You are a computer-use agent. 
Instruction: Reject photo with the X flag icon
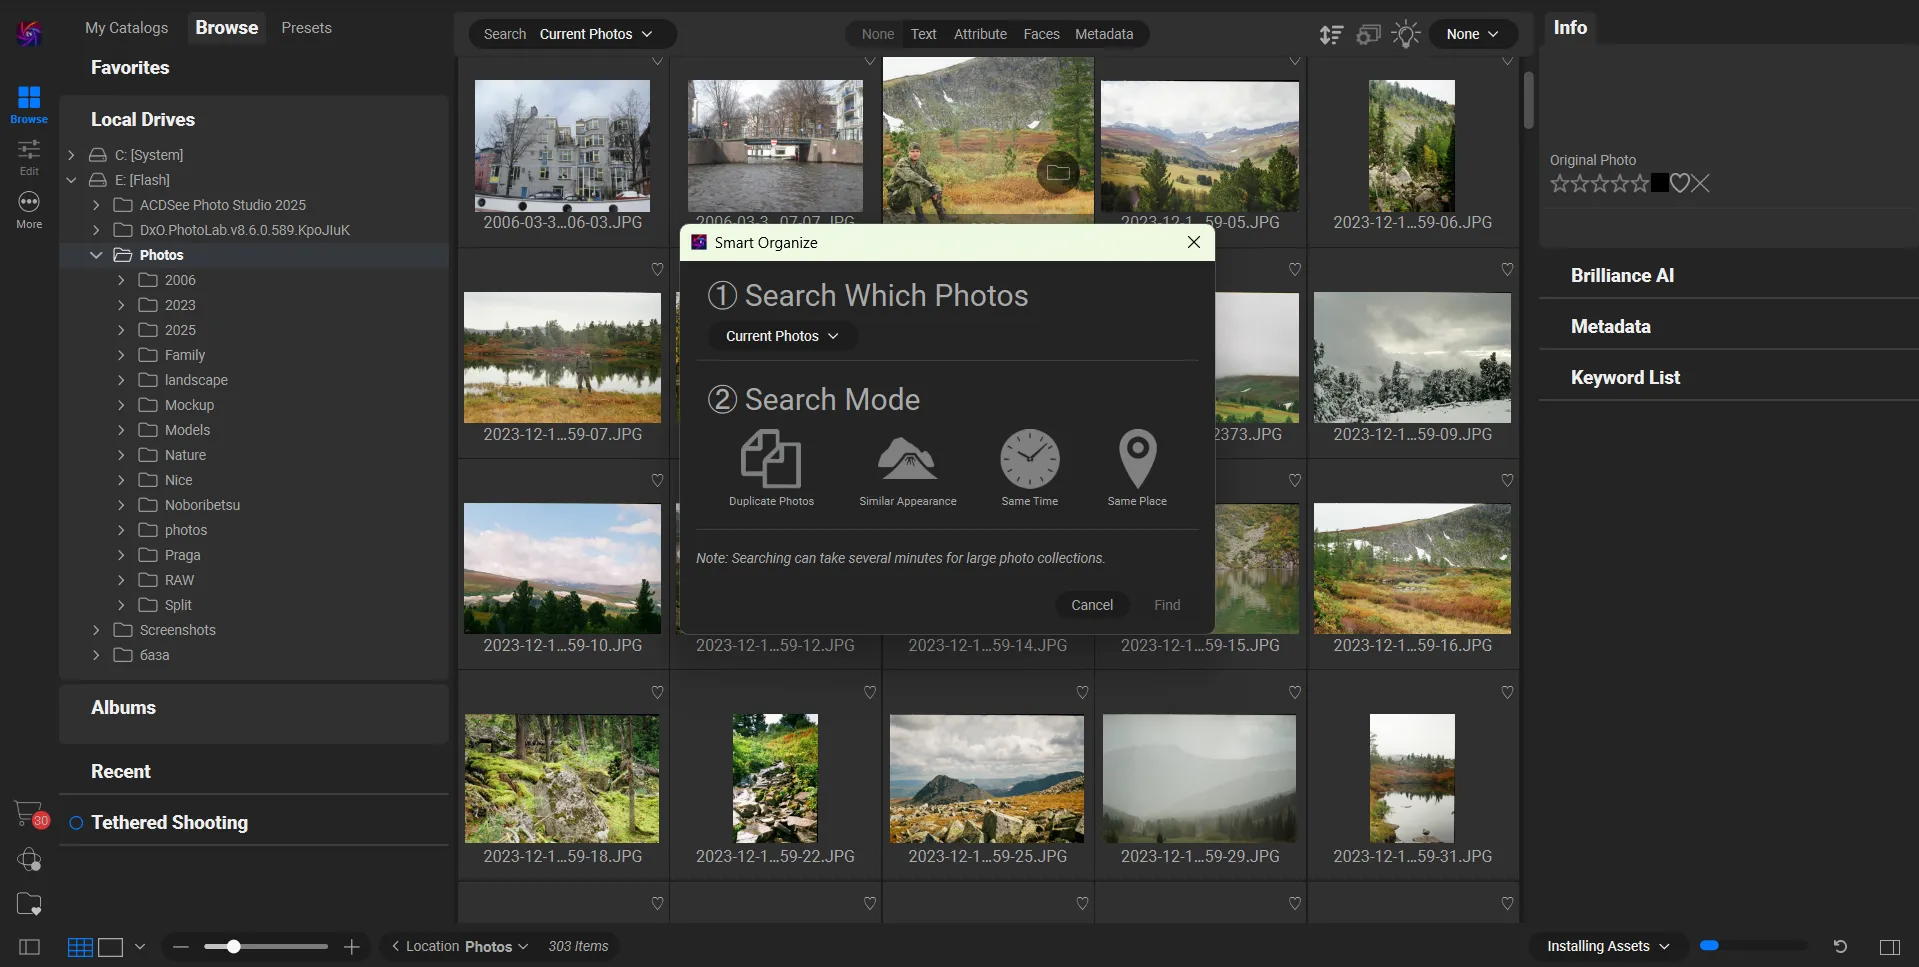tap(1701, 183)
